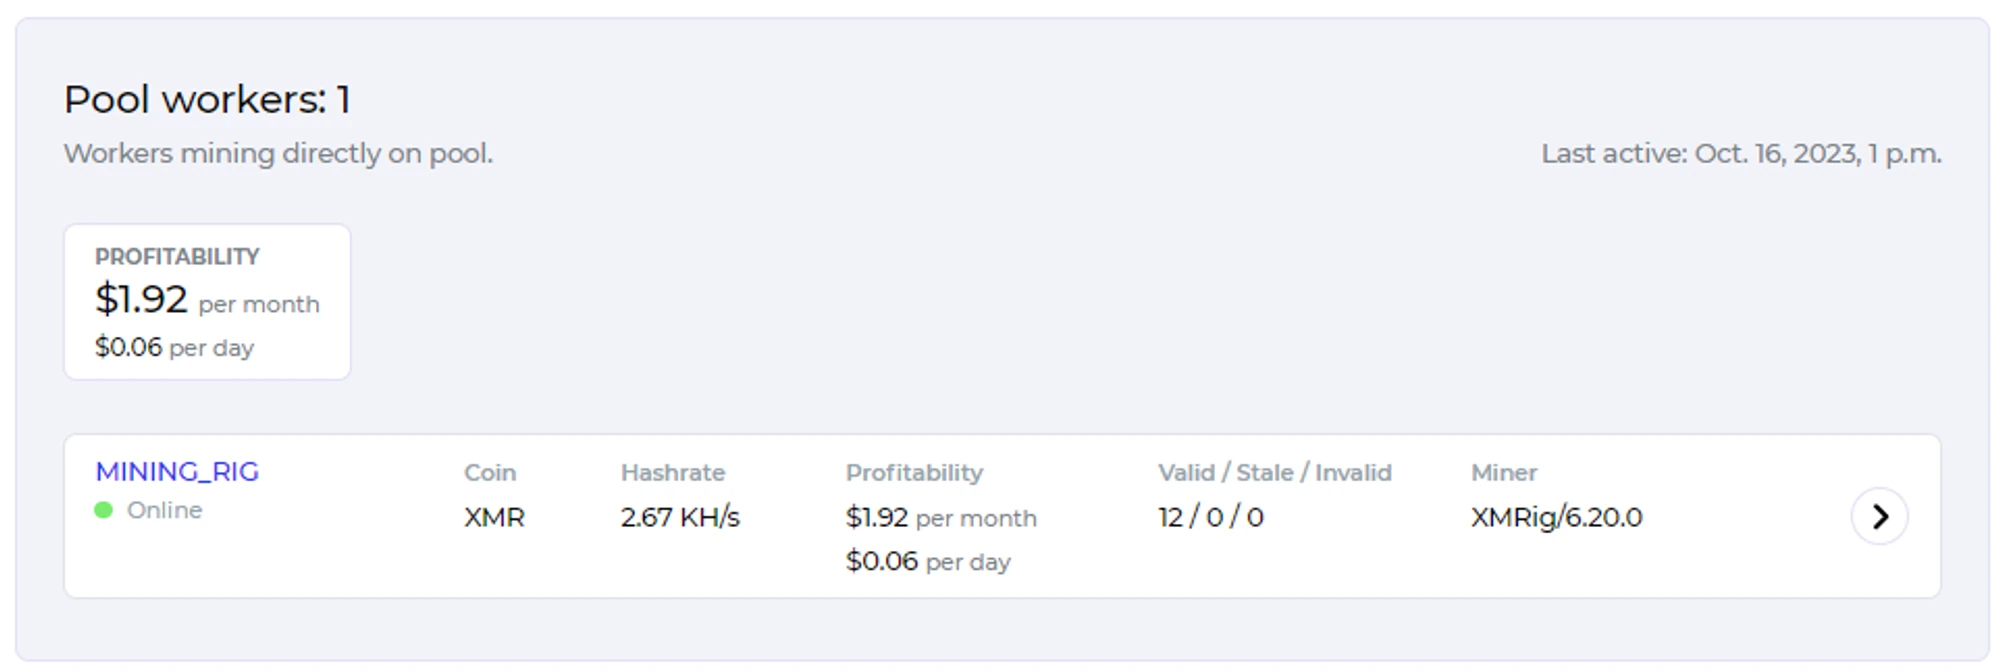Click the 2.67 KH/s hashrate value
Screen dimensions: 2000x672
(680, 517)
